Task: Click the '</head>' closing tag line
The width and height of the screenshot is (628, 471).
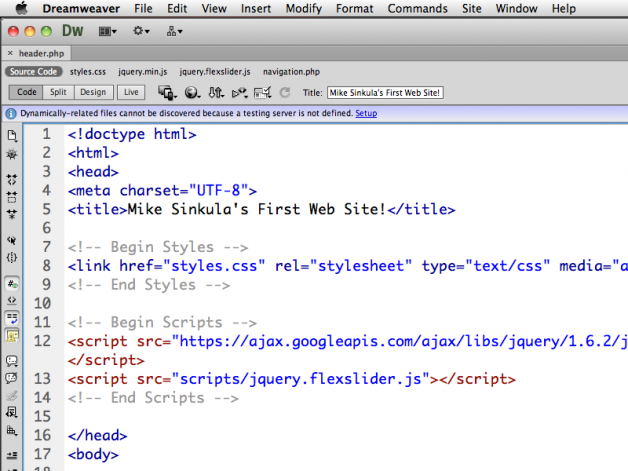Action: 97,435
